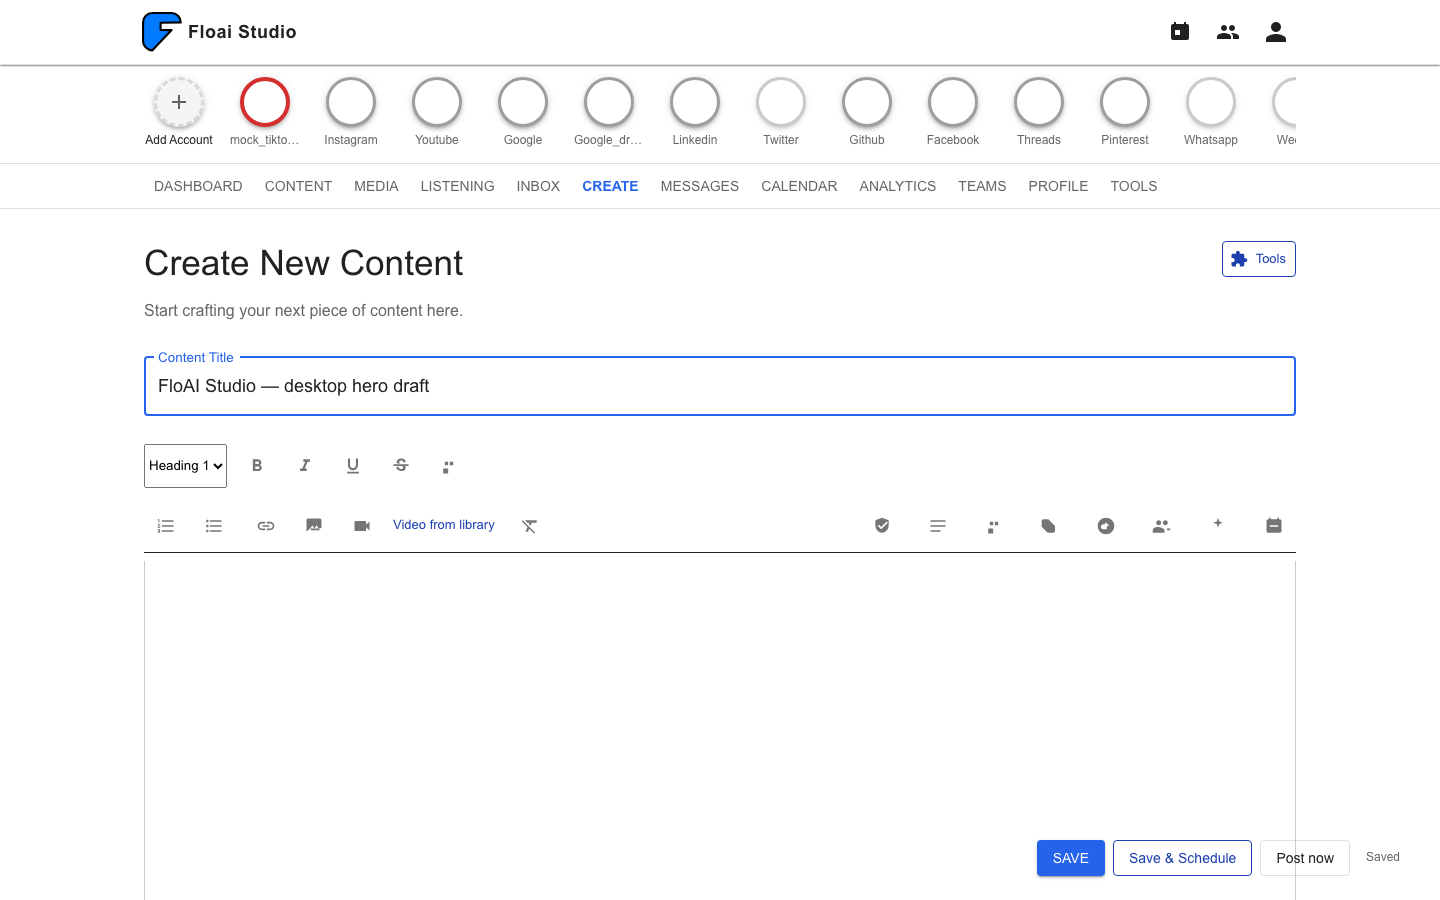Toggle underline formatting
The height and width of the screenshot is (900, 1440).
(x=353, y=466)
